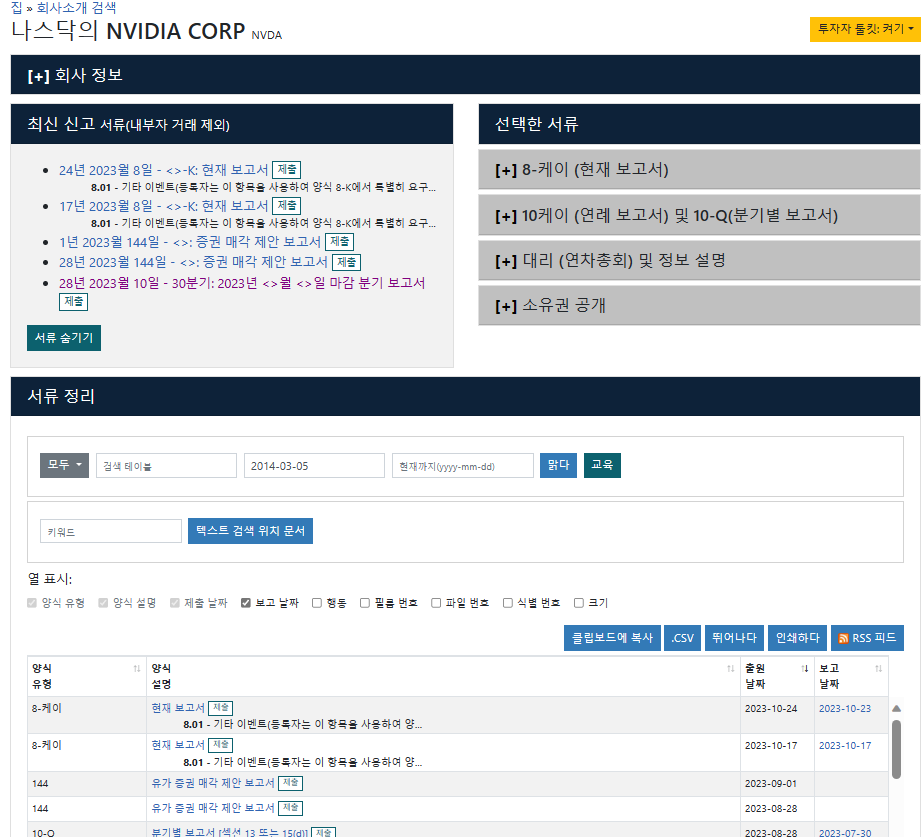Click the 2014-03-05 from-date field
Image resolution: width=923 pixels, height=837 pixels.
[314, 466]
